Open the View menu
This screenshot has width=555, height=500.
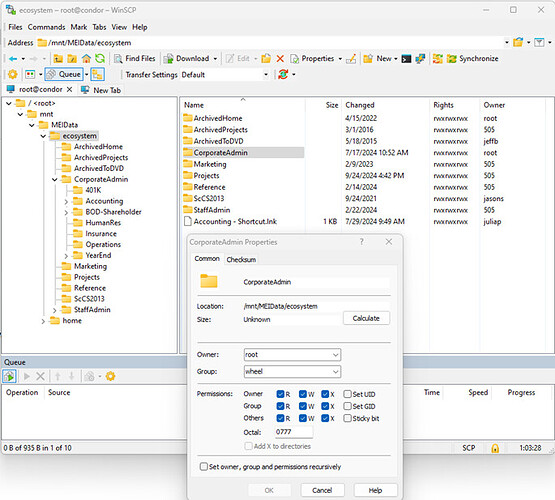click(119, 27)
